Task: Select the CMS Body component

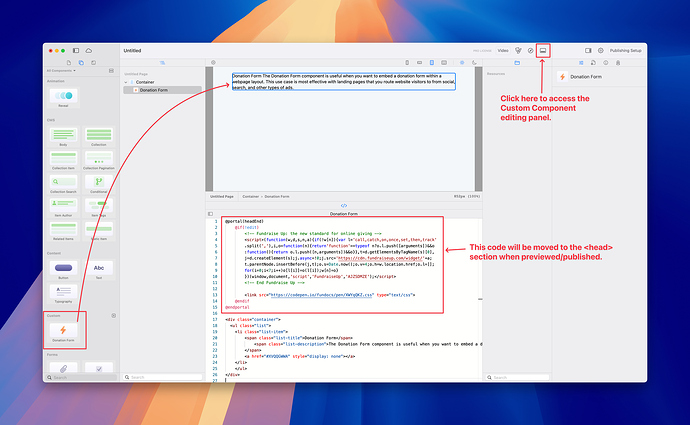Action: [x=63, y=136]
